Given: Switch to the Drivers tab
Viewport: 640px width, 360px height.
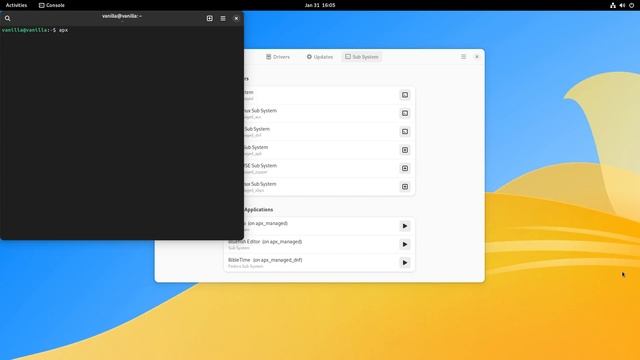Looking at the screenshot, I should click(x=278, y=57).
